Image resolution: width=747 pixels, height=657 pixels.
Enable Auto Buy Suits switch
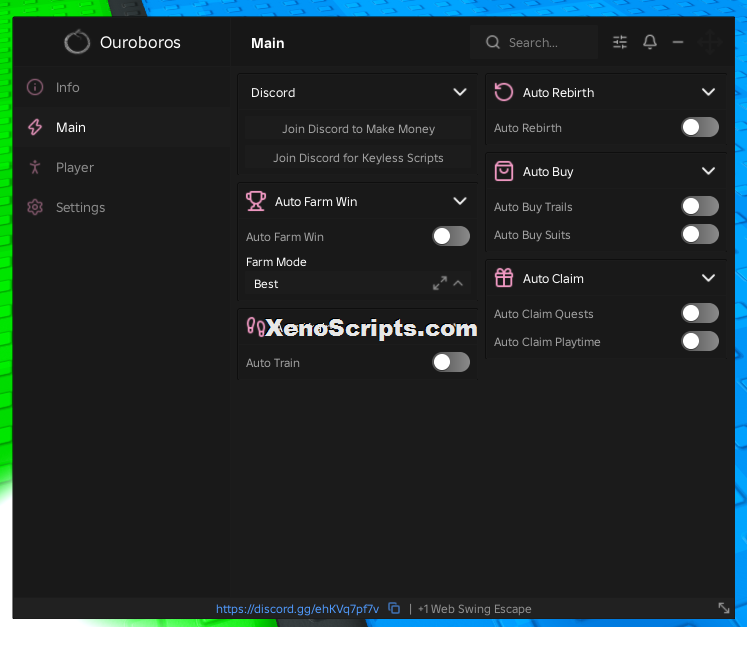[x=699, y=234]
